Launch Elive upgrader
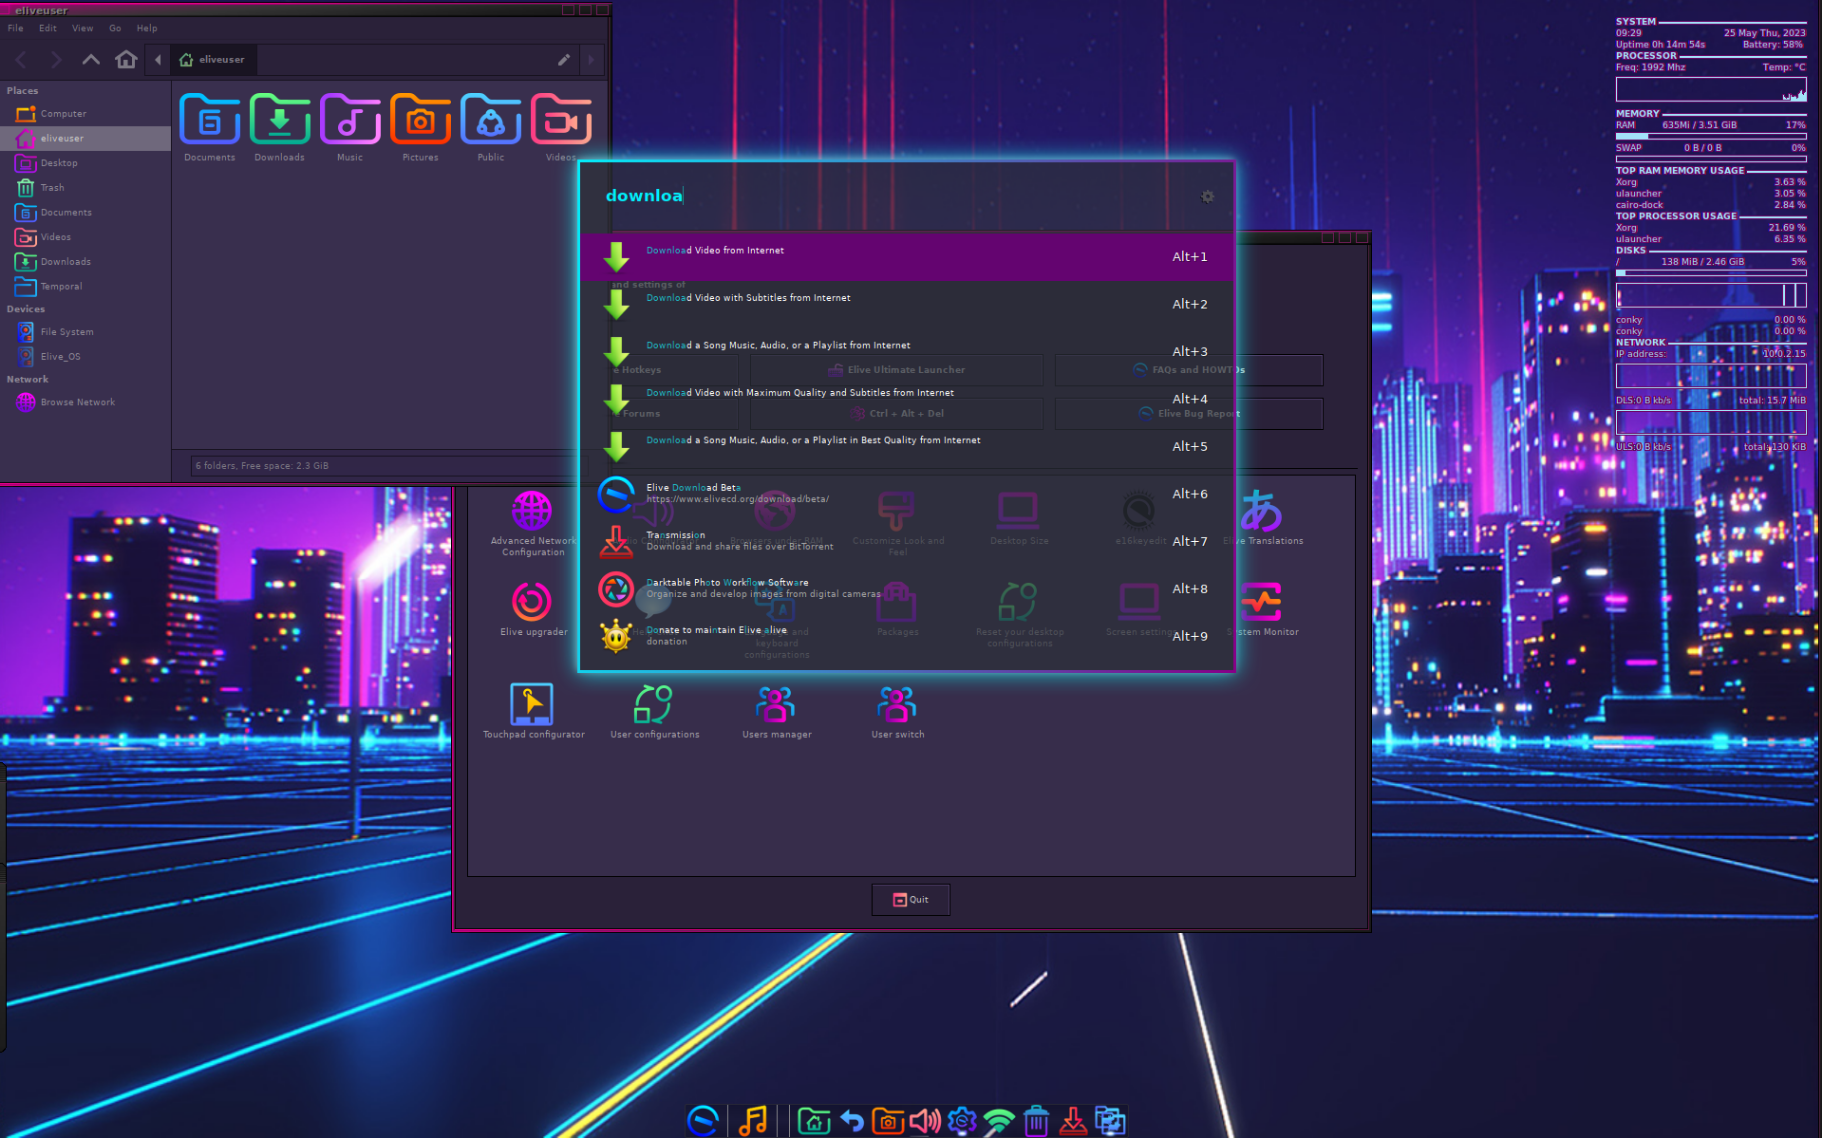Screen dimensions: 1822x1138 coord(533,609)
